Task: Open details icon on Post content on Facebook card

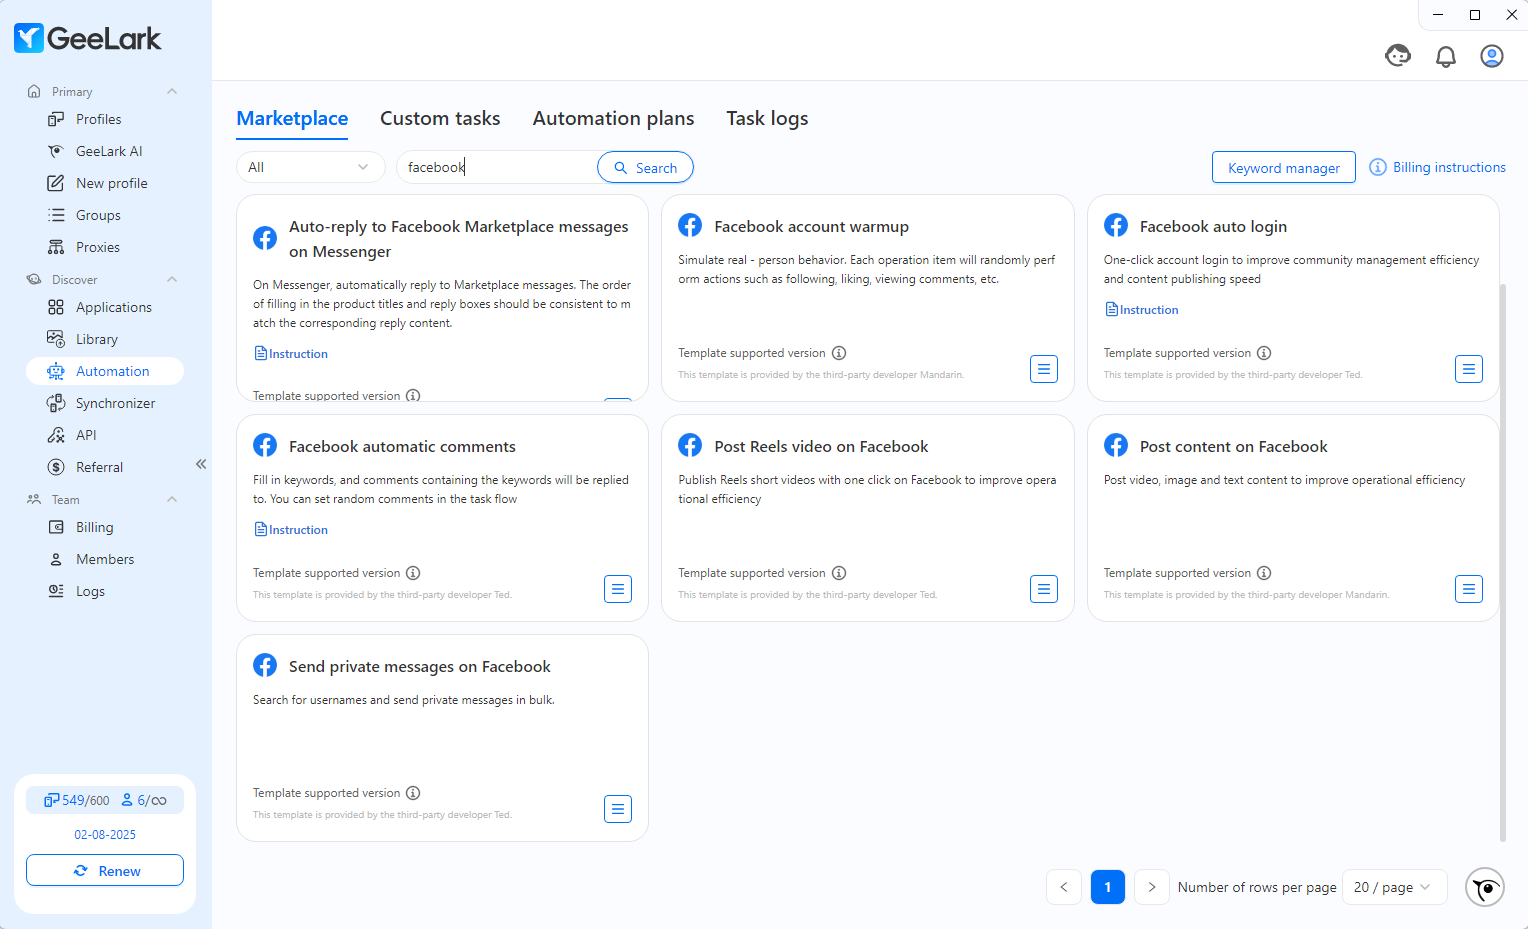Action: (1469, 589)
